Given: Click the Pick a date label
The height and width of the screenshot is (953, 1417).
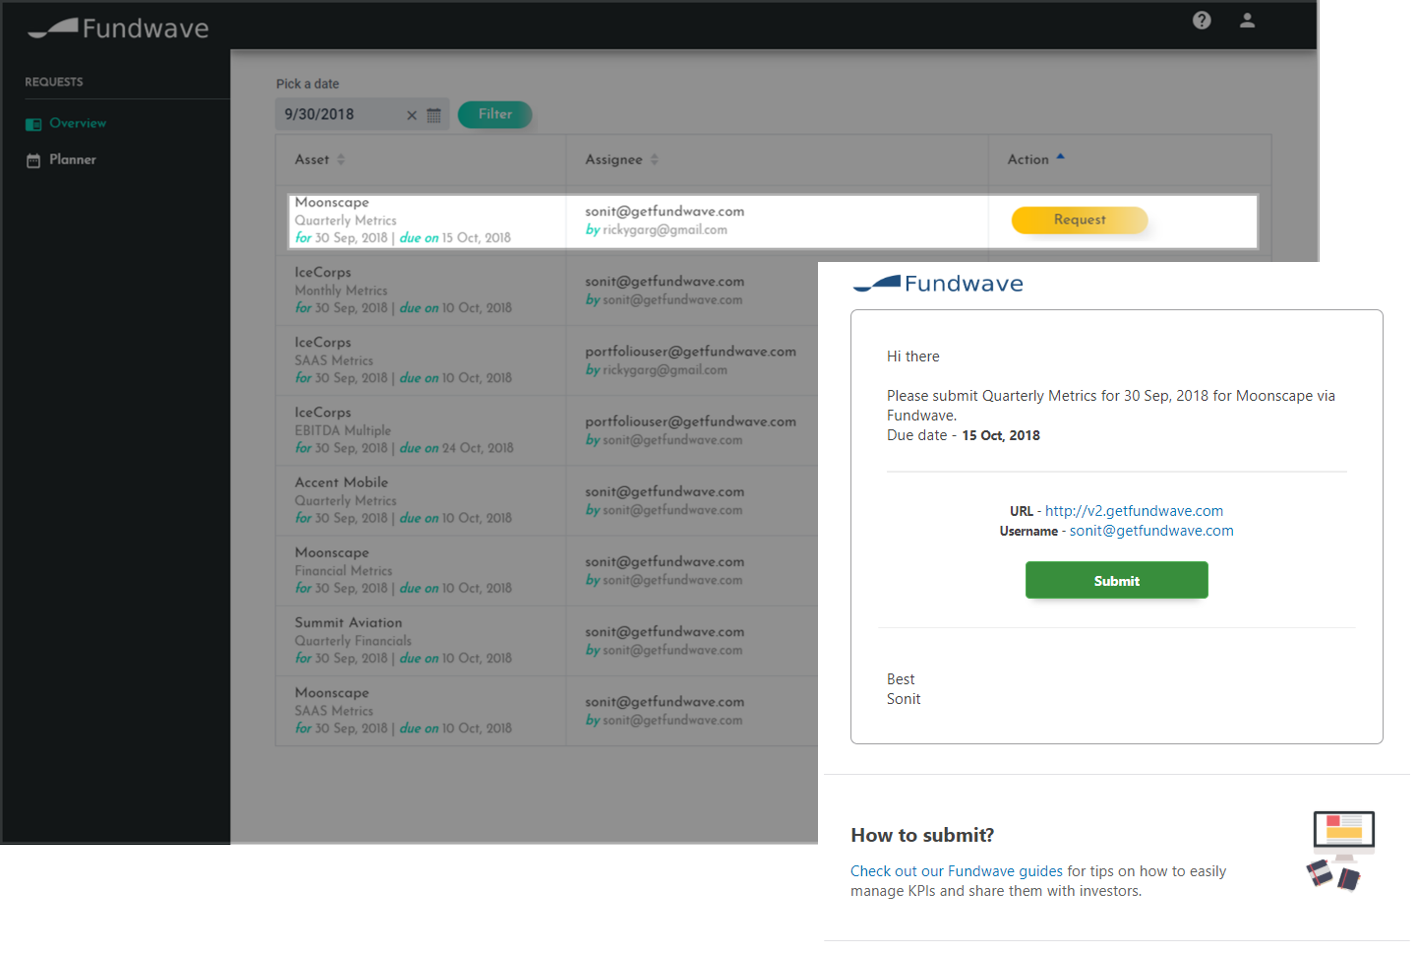Looking at the screenshot, I should [x=307, y=84].
